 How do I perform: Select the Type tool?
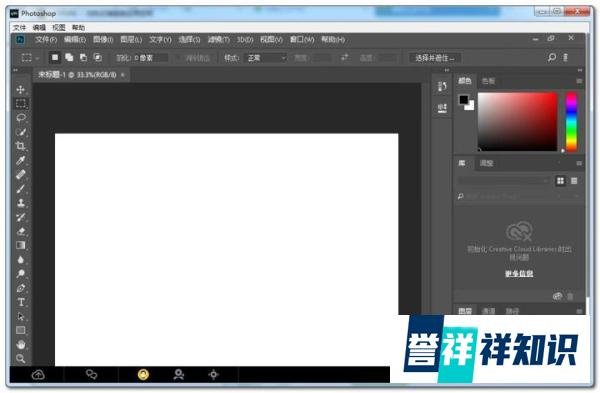click(21, 302)
